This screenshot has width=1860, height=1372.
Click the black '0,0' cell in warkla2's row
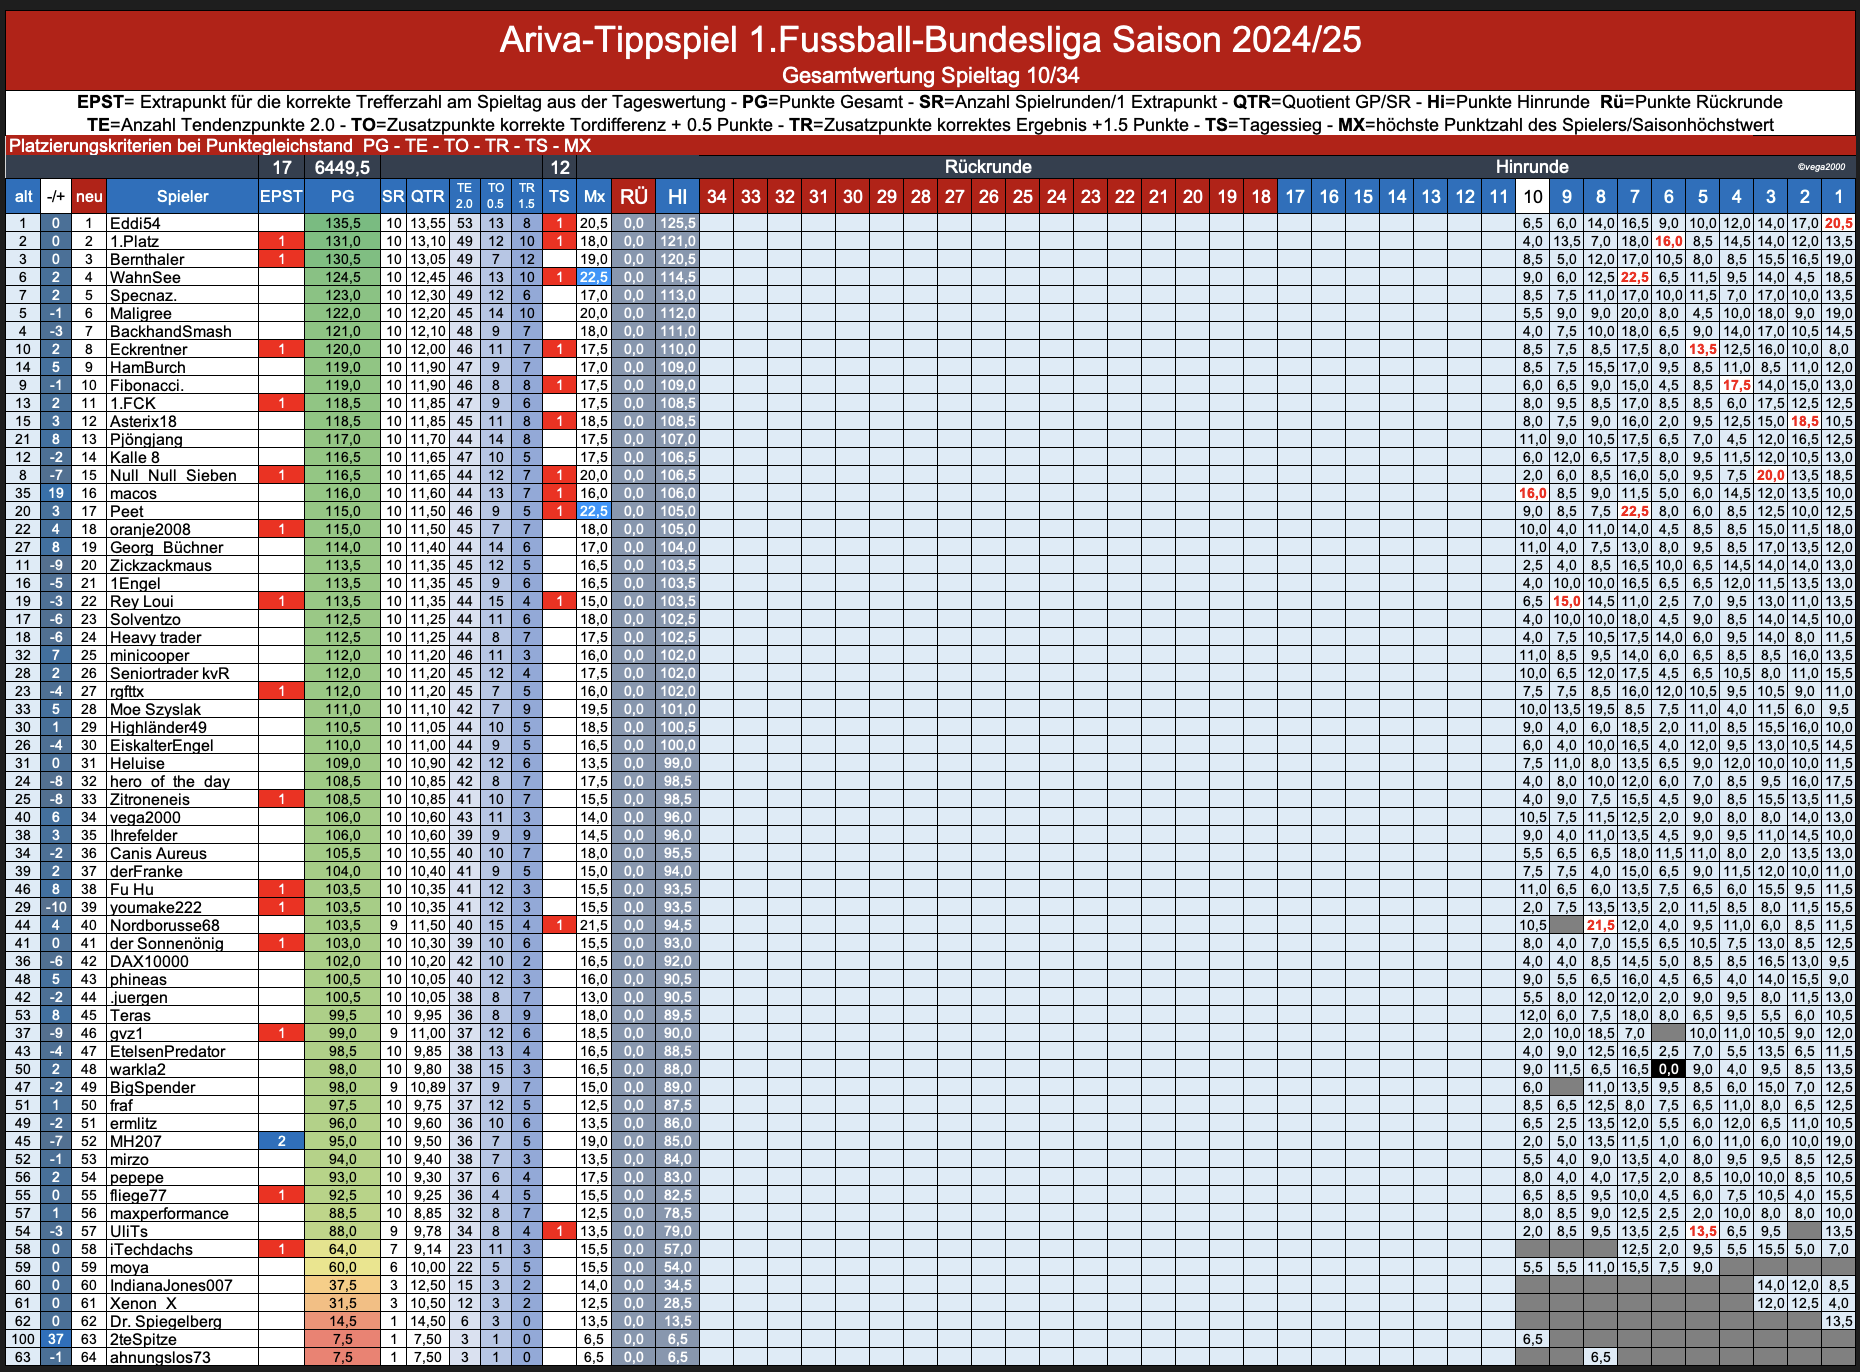pyautogui.click(x=1668, y=1069)
